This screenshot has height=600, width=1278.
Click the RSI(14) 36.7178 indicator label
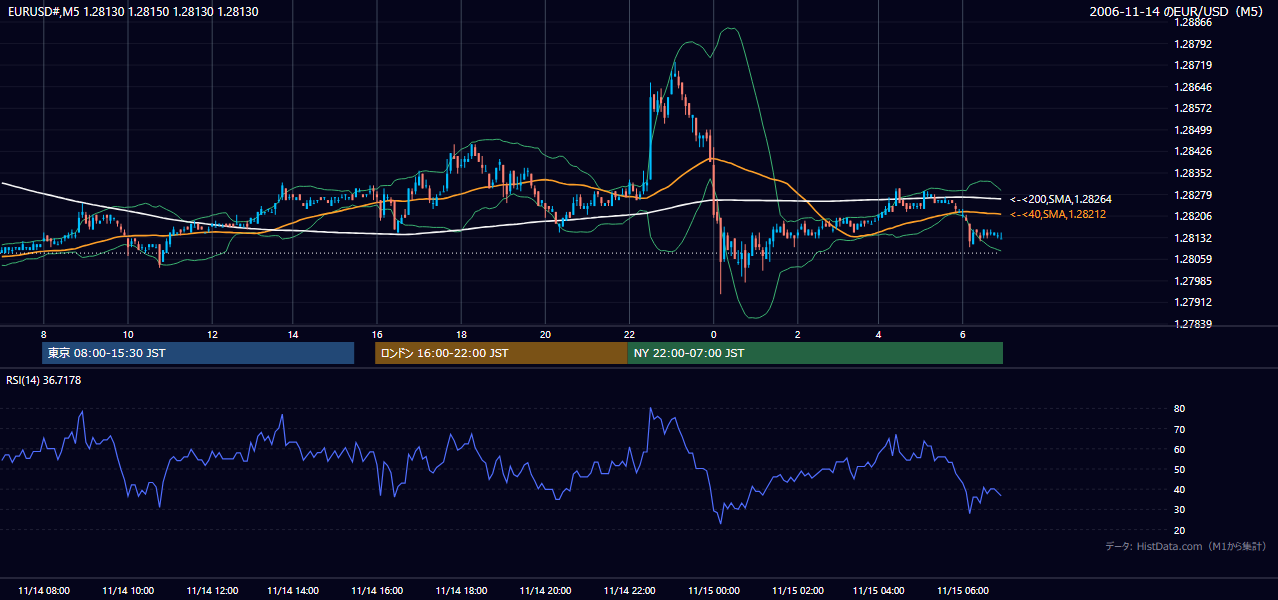(x=43, y=380)
